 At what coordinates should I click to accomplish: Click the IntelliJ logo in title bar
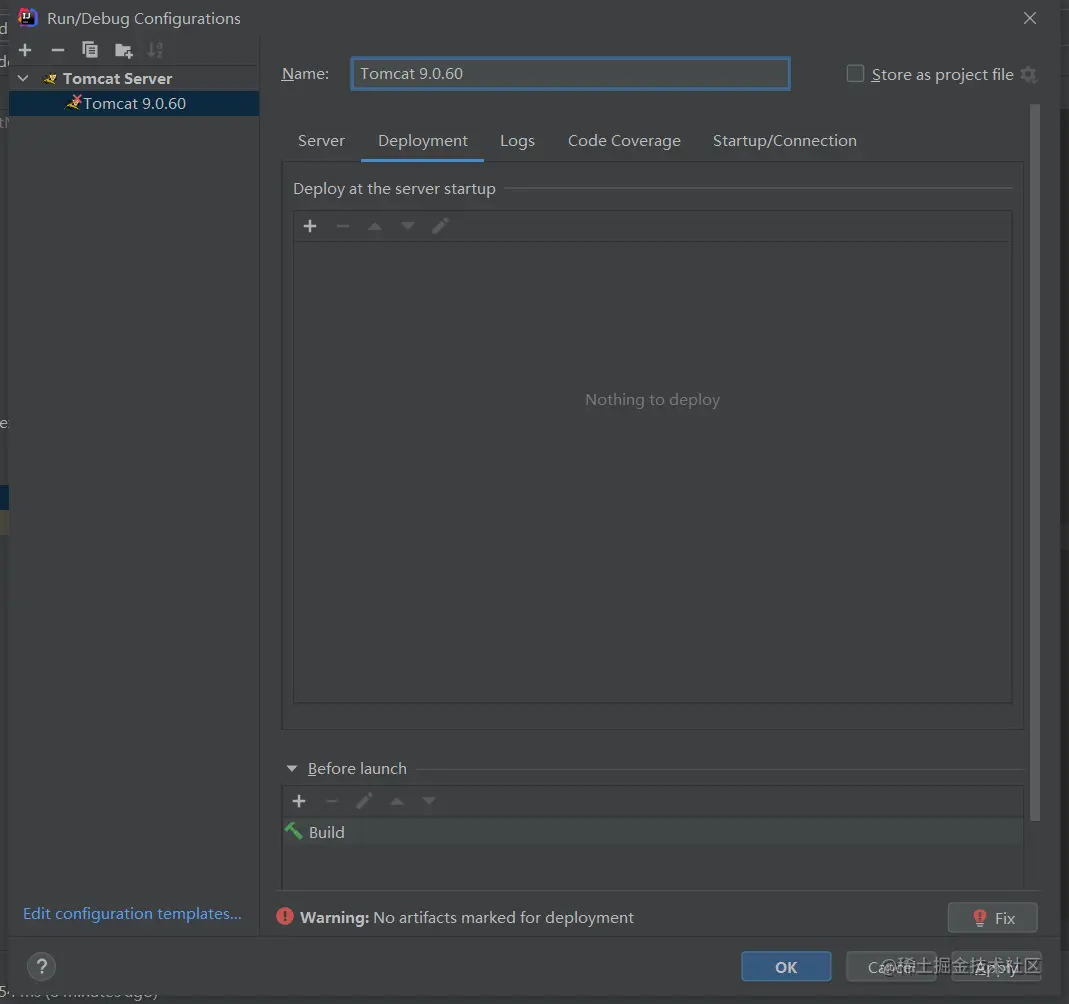pos(27,18)
